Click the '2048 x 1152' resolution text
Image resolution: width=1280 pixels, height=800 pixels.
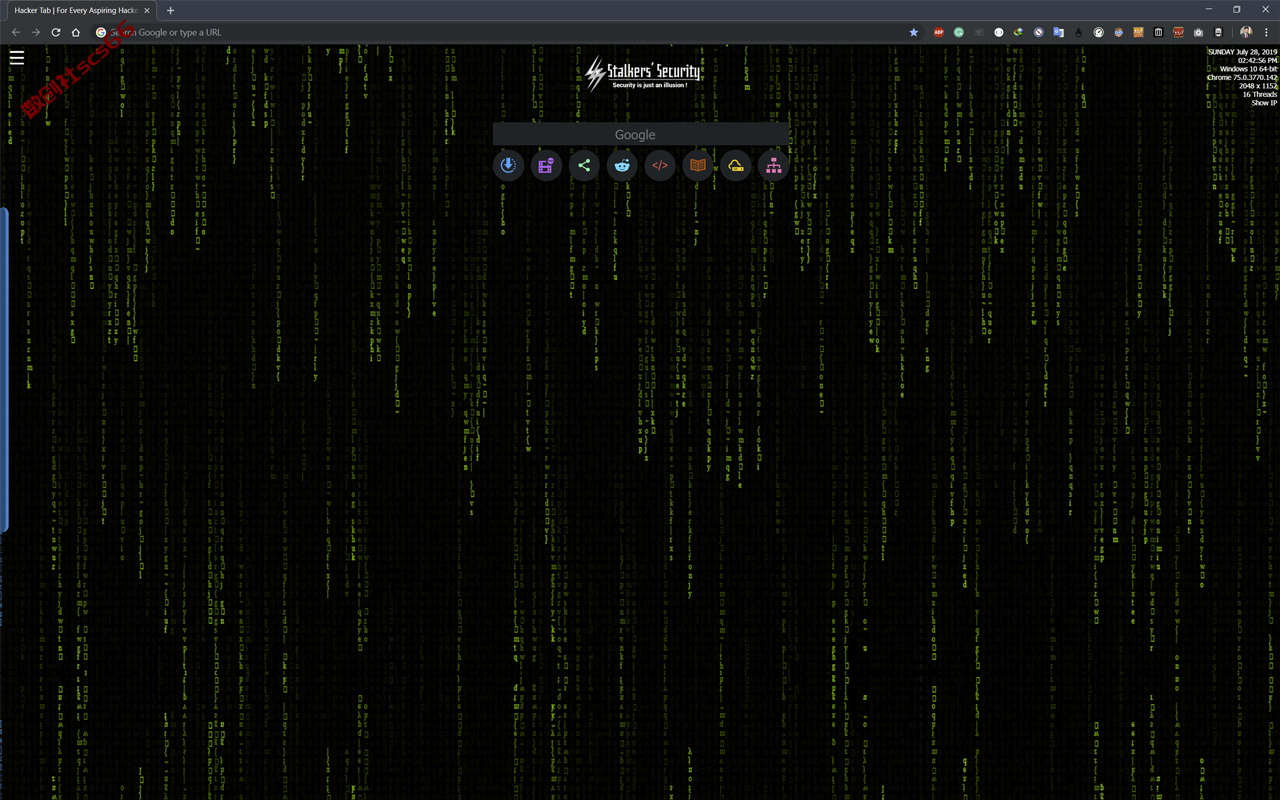click(x=1258, y=86)
